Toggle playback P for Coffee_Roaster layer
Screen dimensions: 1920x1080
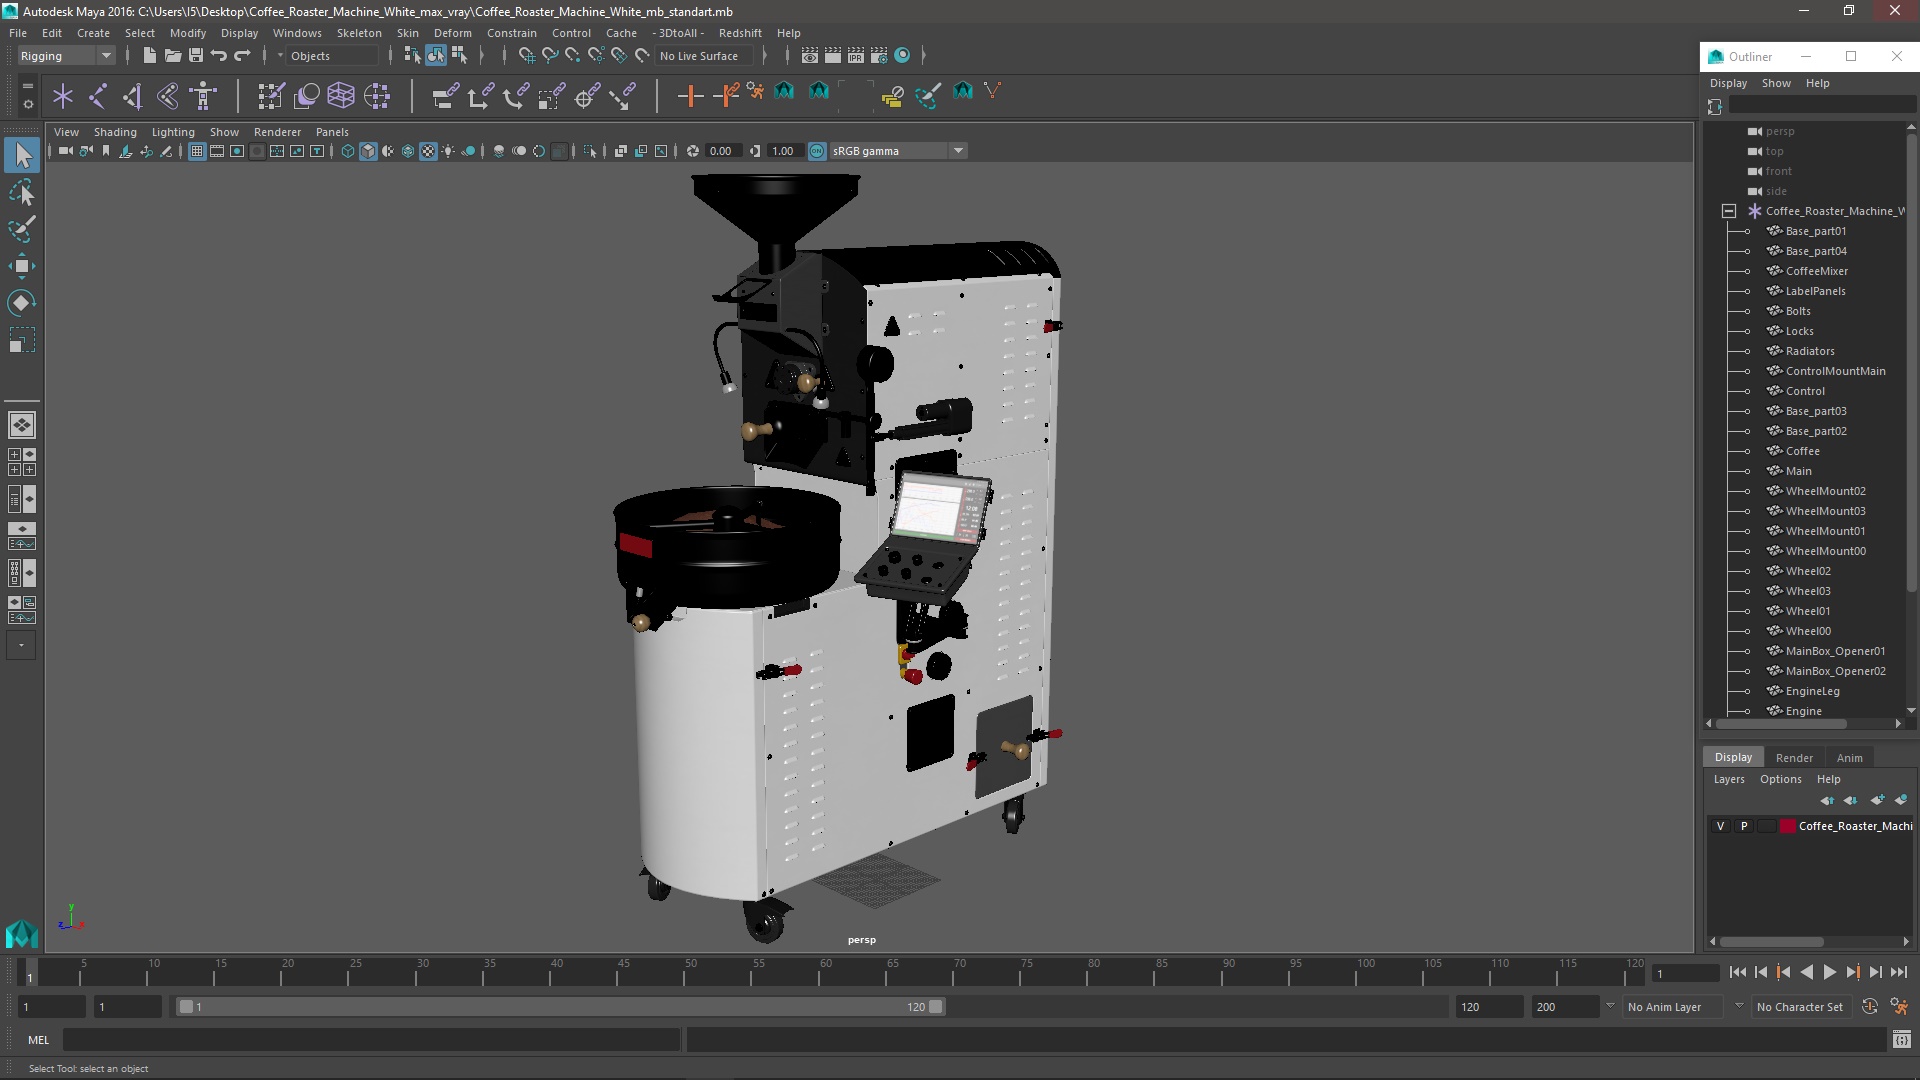(x=1744, y=826)
